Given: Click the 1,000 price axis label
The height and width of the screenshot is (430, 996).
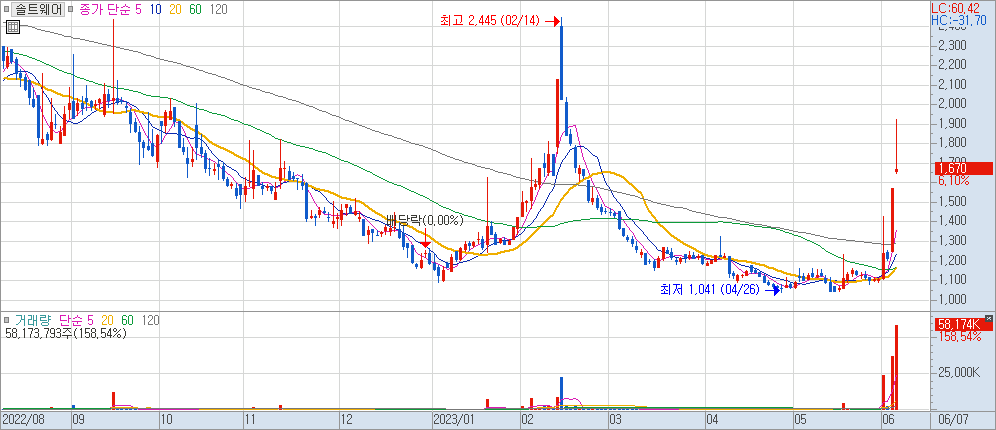Looking at the screenshot, I should click(954, 299).
